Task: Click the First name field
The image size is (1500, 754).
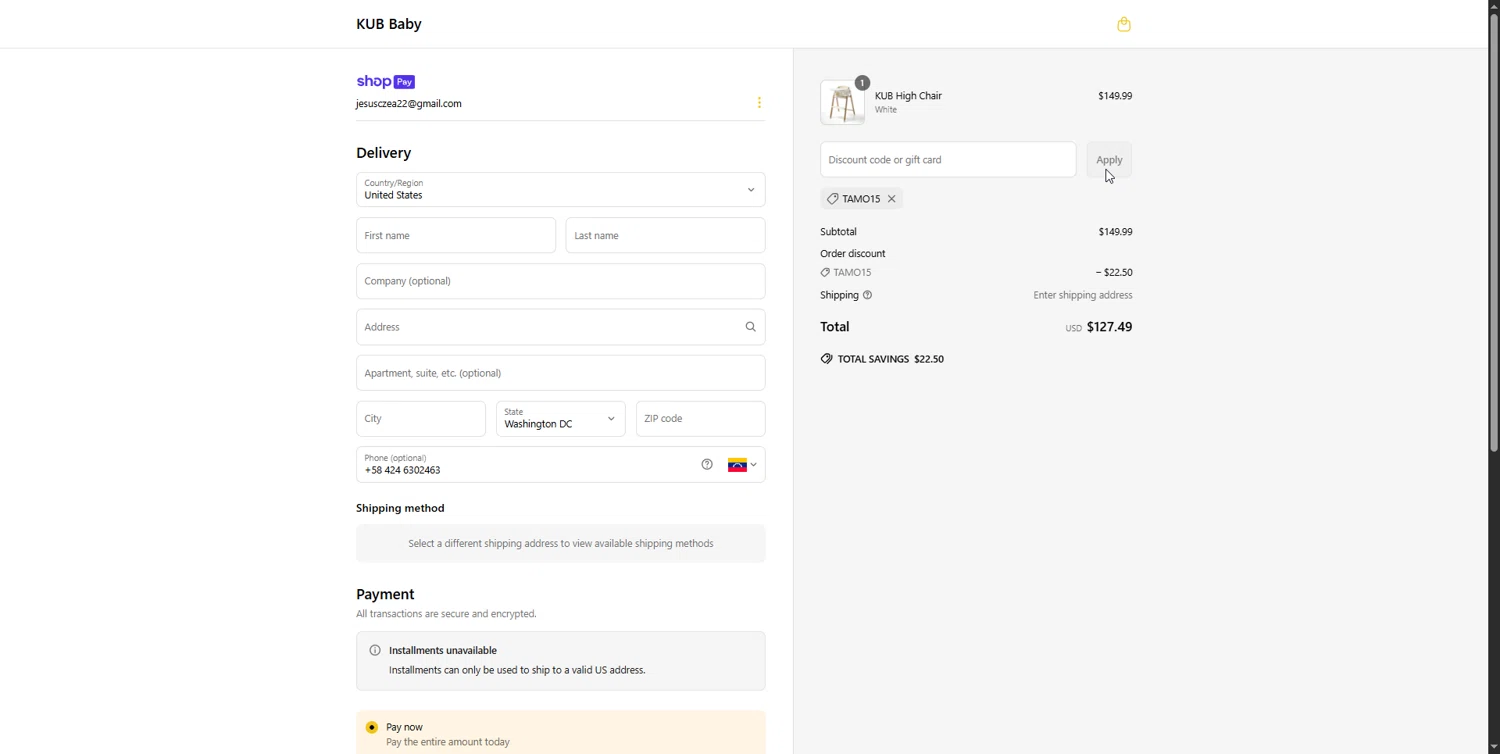Action: click(456, 236)
